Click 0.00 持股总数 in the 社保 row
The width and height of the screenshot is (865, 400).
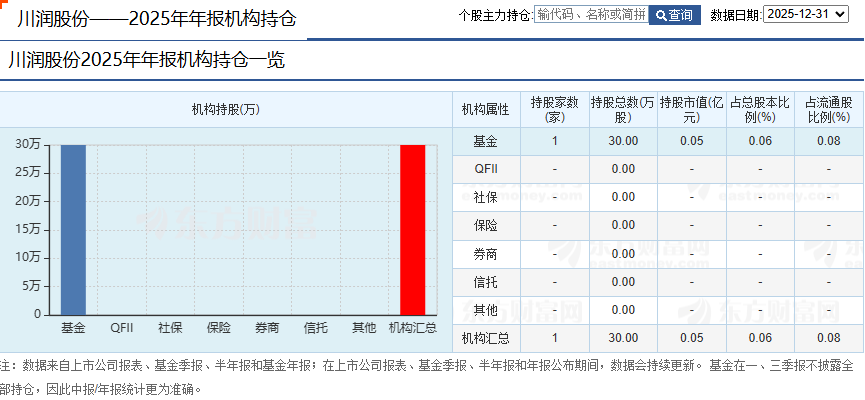[x=623, y=197]
